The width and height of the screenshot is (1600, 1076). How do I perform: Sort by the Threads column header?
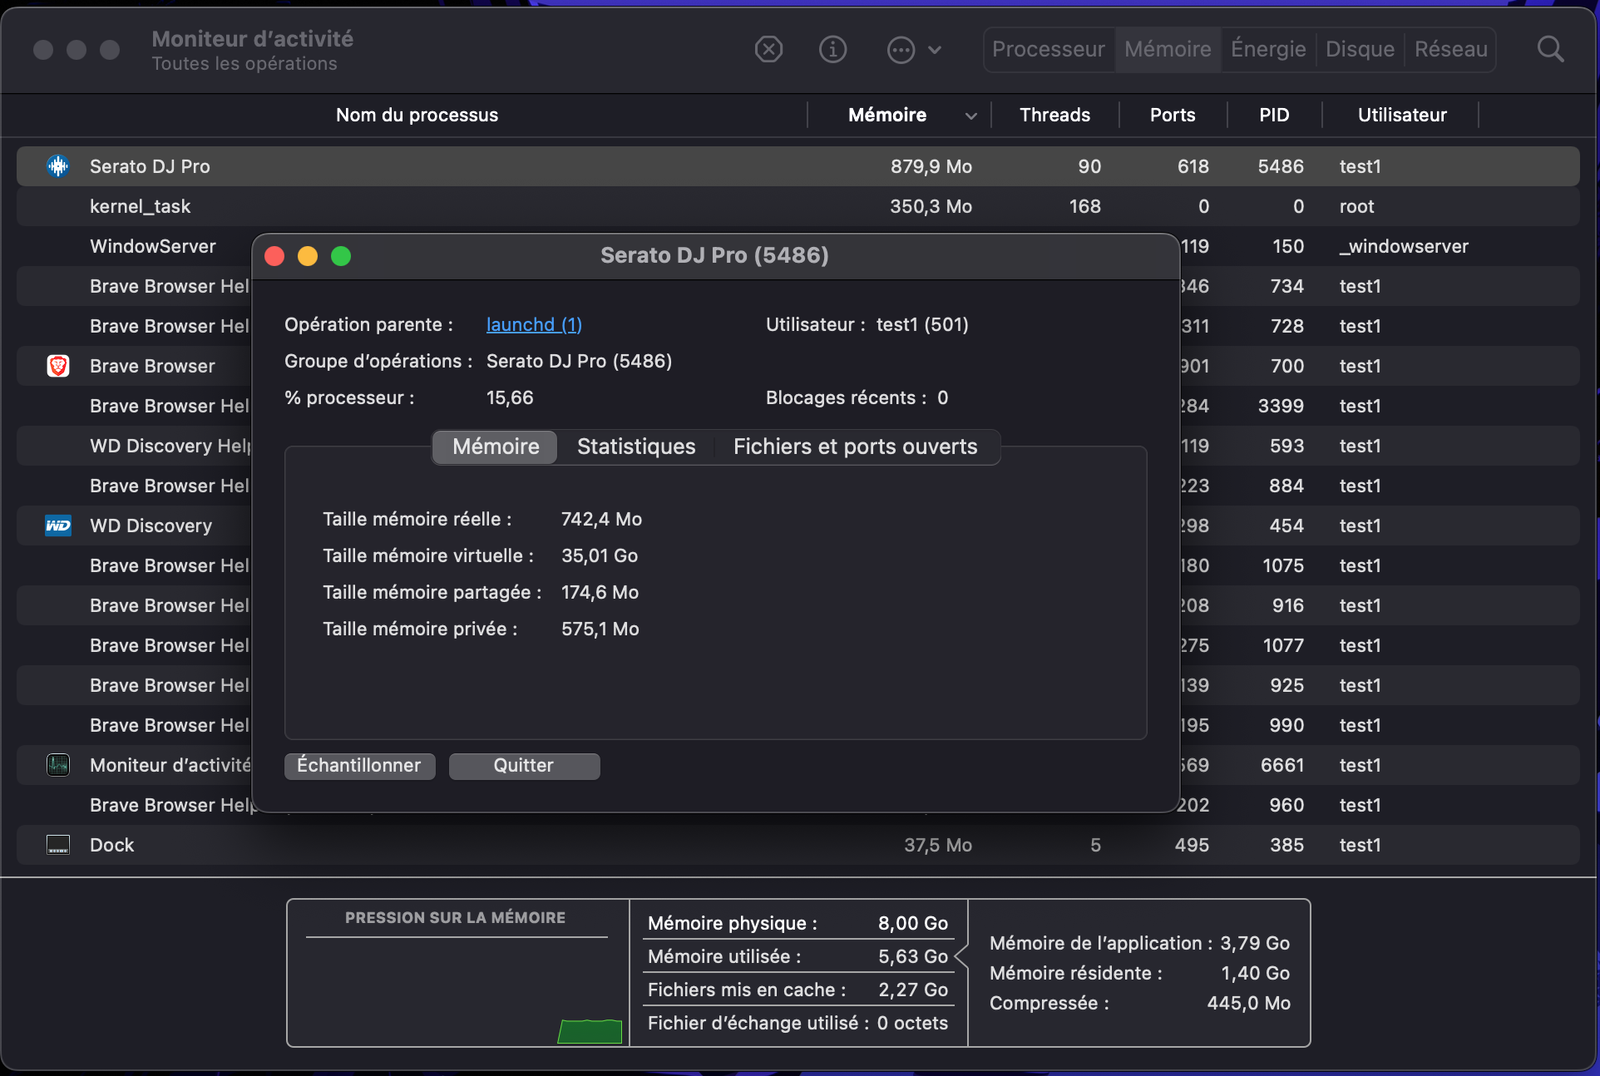[1055, 115]
